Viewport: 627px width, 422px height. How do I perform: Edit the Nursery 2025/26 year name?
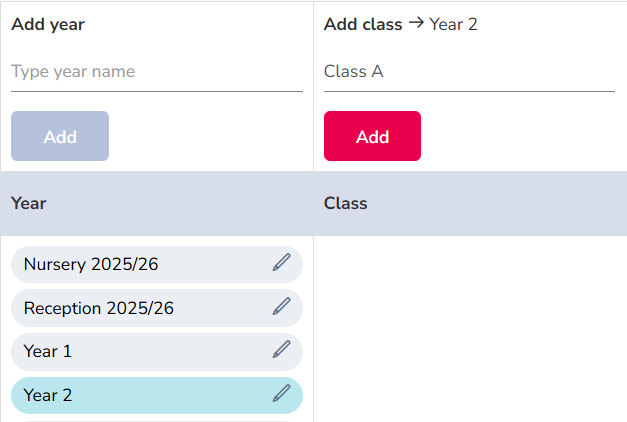pyautogui.click(x=282, y=262)
